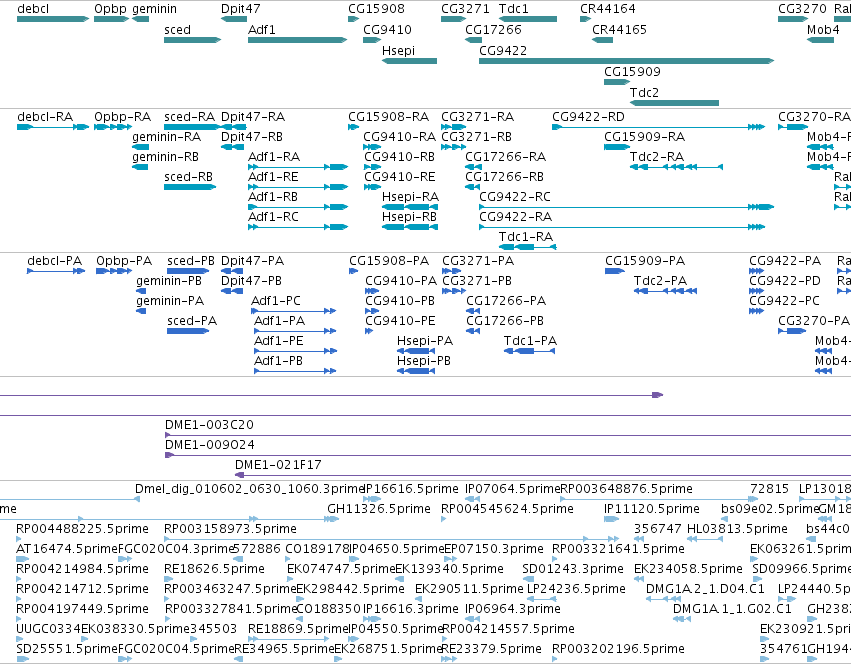Click the CG9410 gene label

coord(387,29)
